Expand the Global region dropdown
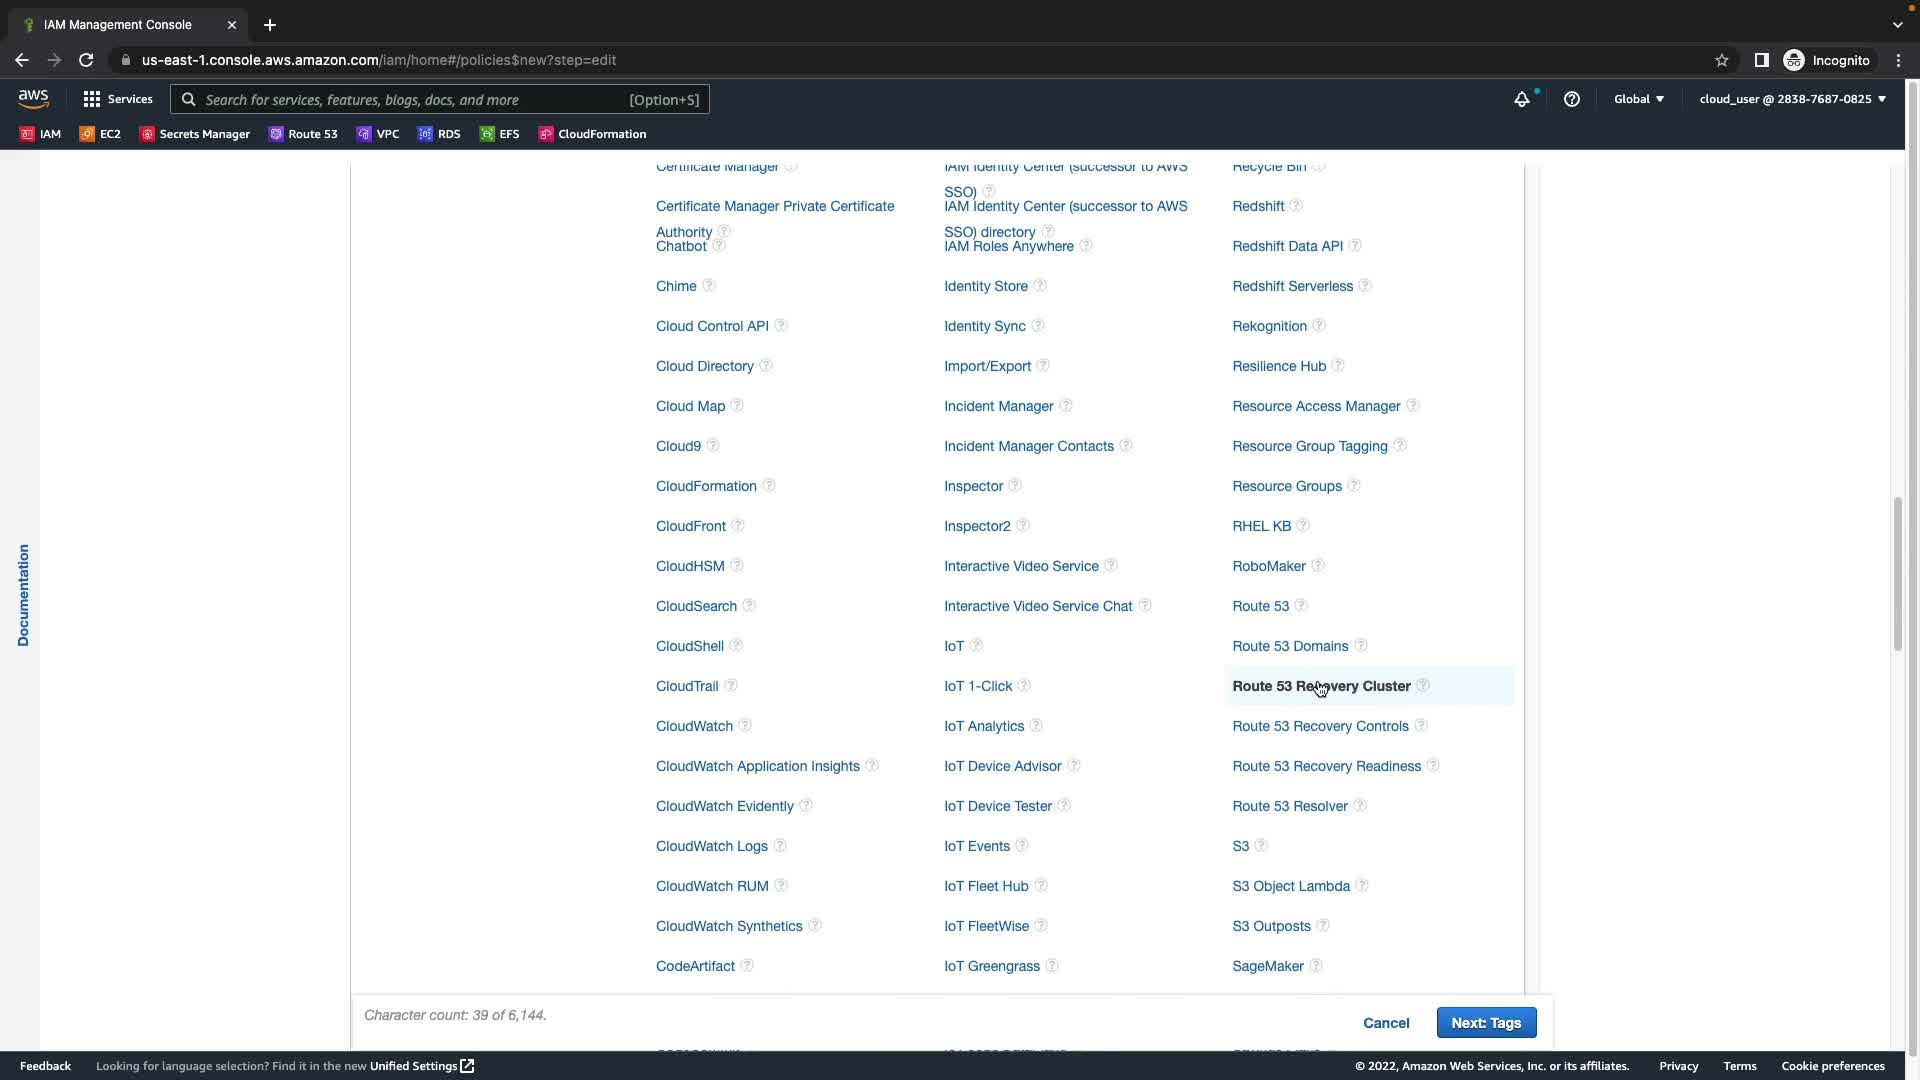The image size is (1920, 1080). [1638, 99]
